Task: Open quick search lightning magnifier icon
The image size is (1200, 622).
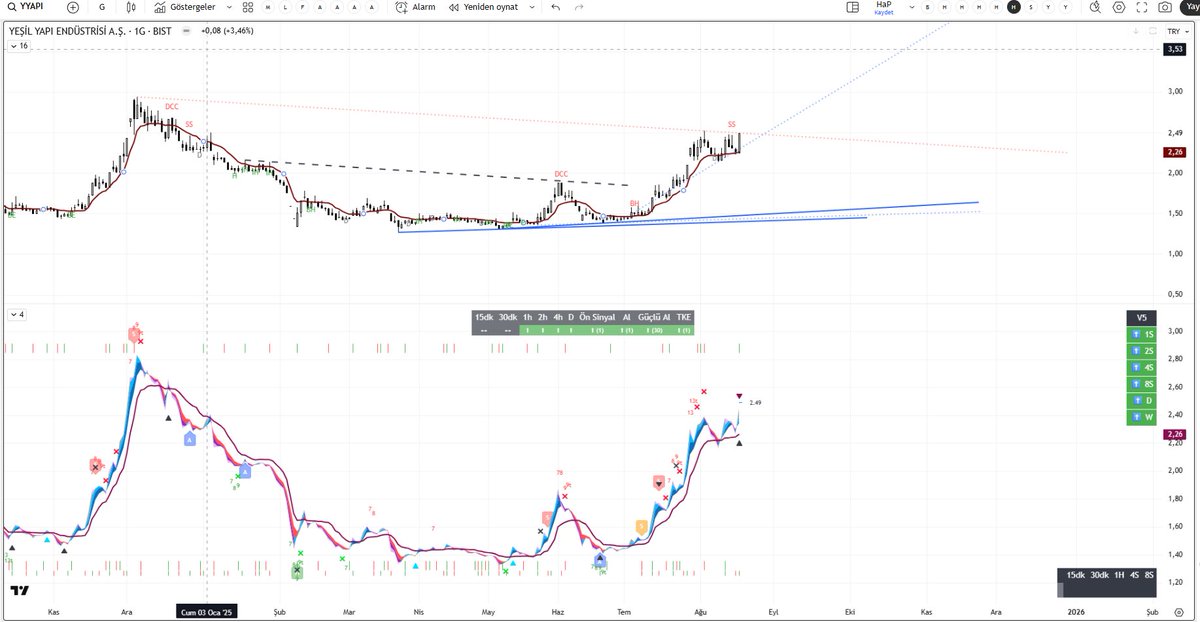Action: click(1094, 7)
